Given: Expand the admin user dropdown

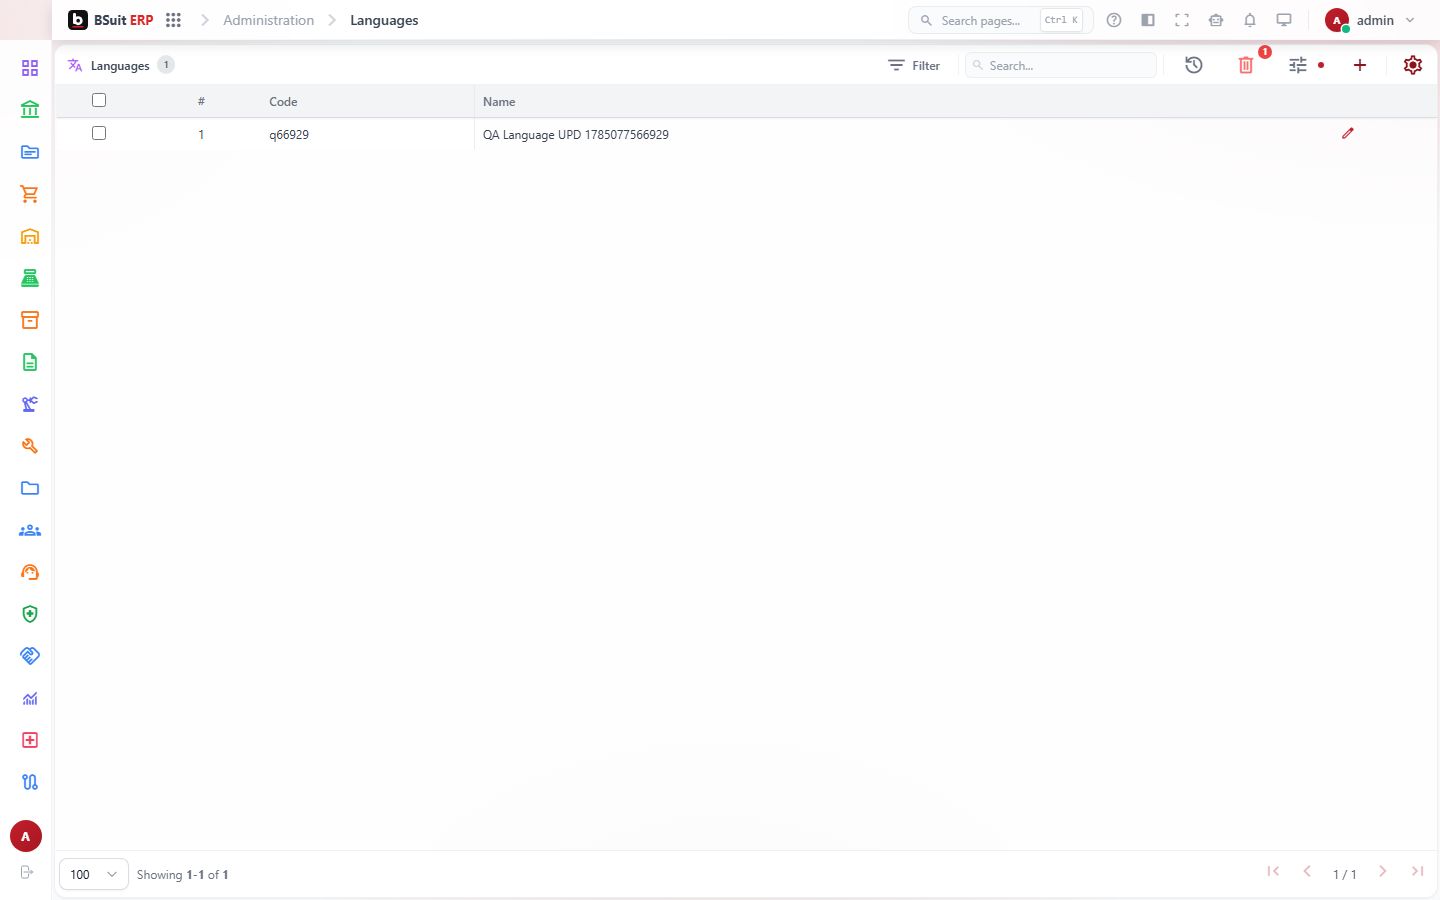Looking at the screenshot, I should tap(1370, 20).
